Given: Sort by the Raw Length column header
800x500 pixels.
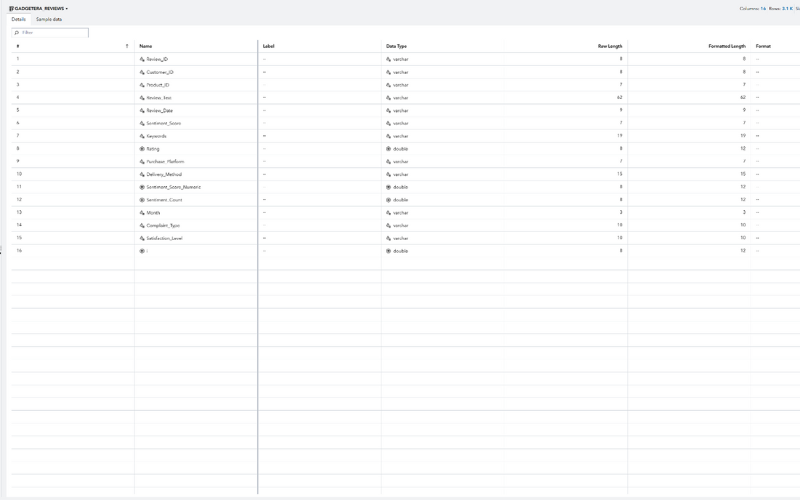Looking at the screenshot, I should [610, 46].
